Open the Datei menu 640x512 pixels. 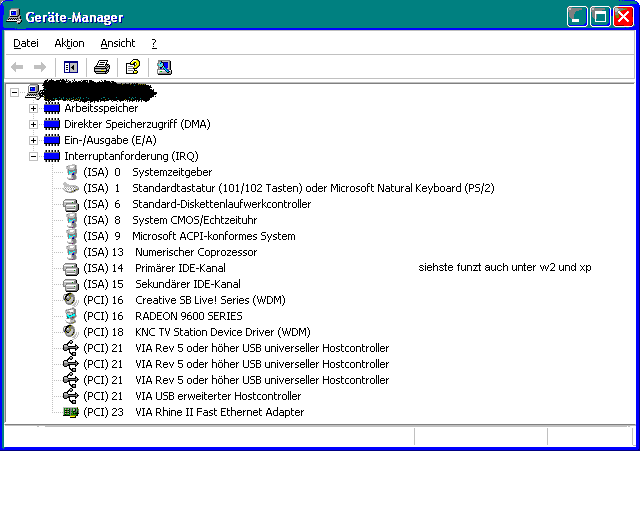coord(26,43)
